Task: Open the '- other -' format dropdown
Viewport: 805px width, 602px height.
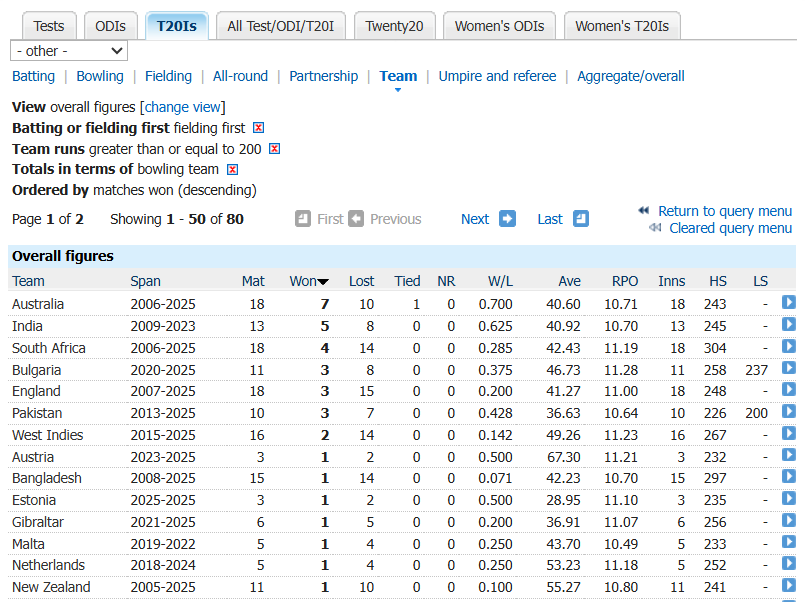Action: click(x=69, y=51)
